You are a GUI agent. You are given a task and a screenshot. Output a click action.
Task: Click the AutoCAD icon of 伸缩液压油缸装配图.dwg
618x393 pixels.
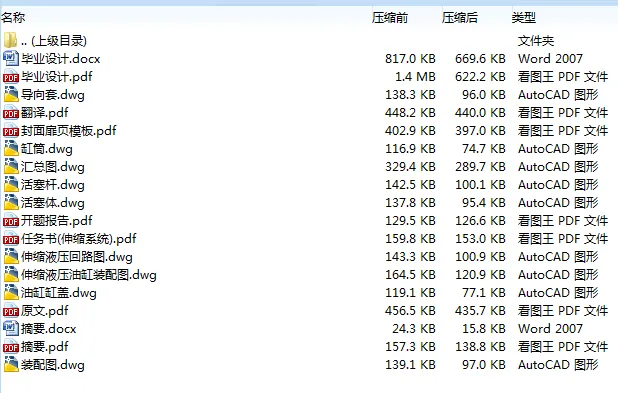11,275
